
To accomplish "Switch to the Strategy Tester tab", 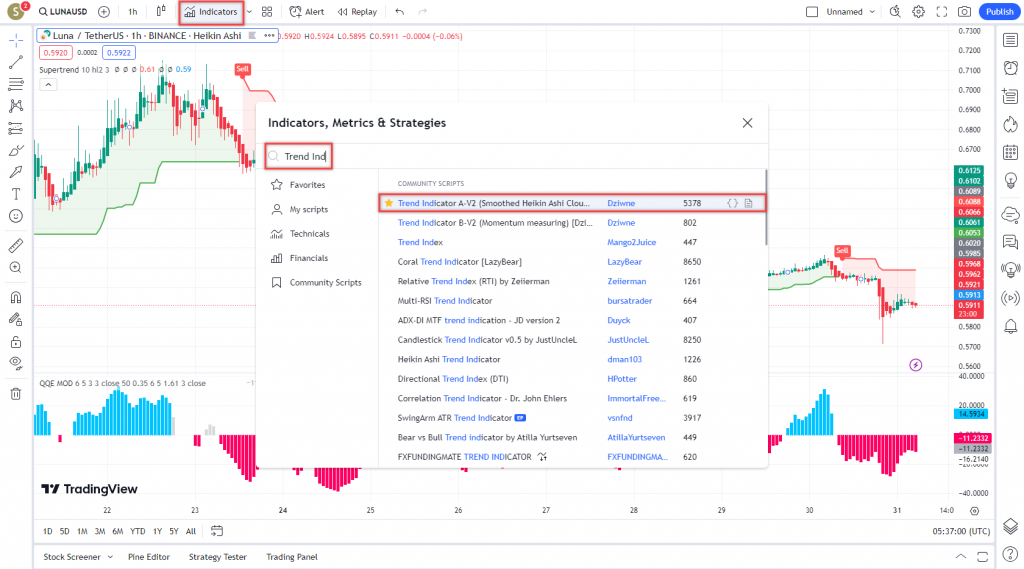I will (x=217, y=557).
